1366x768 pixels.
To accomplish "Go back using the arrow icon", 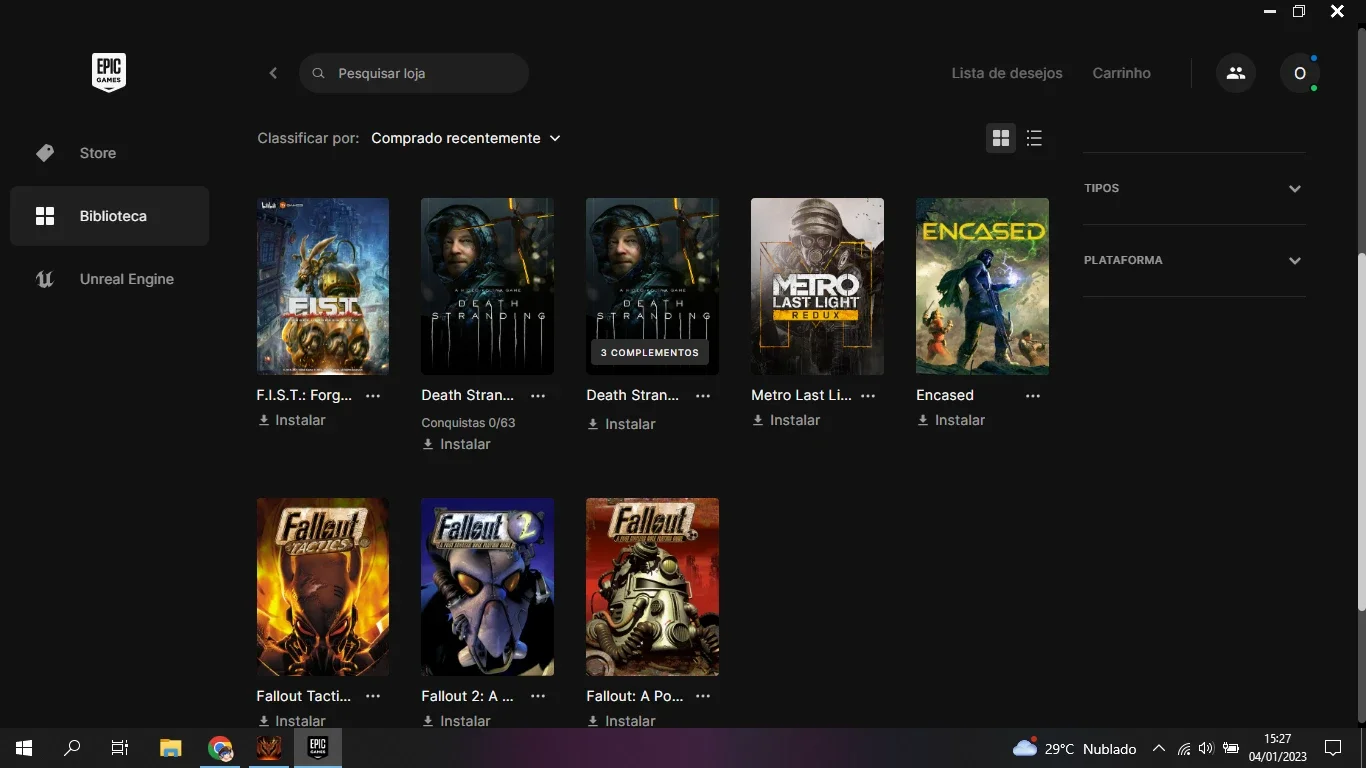I will (x=273, y=73).
